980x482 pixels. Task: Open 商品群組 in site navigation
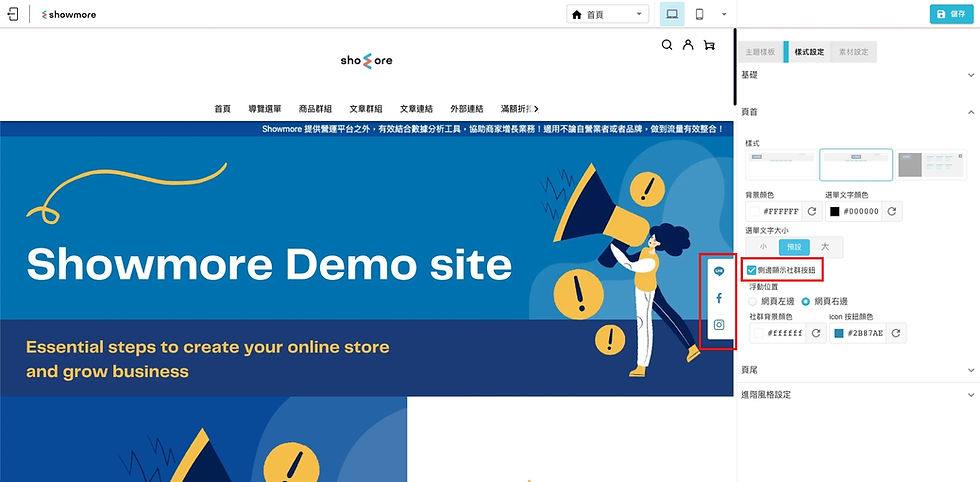pyautogui.click(x=316, y=109)
